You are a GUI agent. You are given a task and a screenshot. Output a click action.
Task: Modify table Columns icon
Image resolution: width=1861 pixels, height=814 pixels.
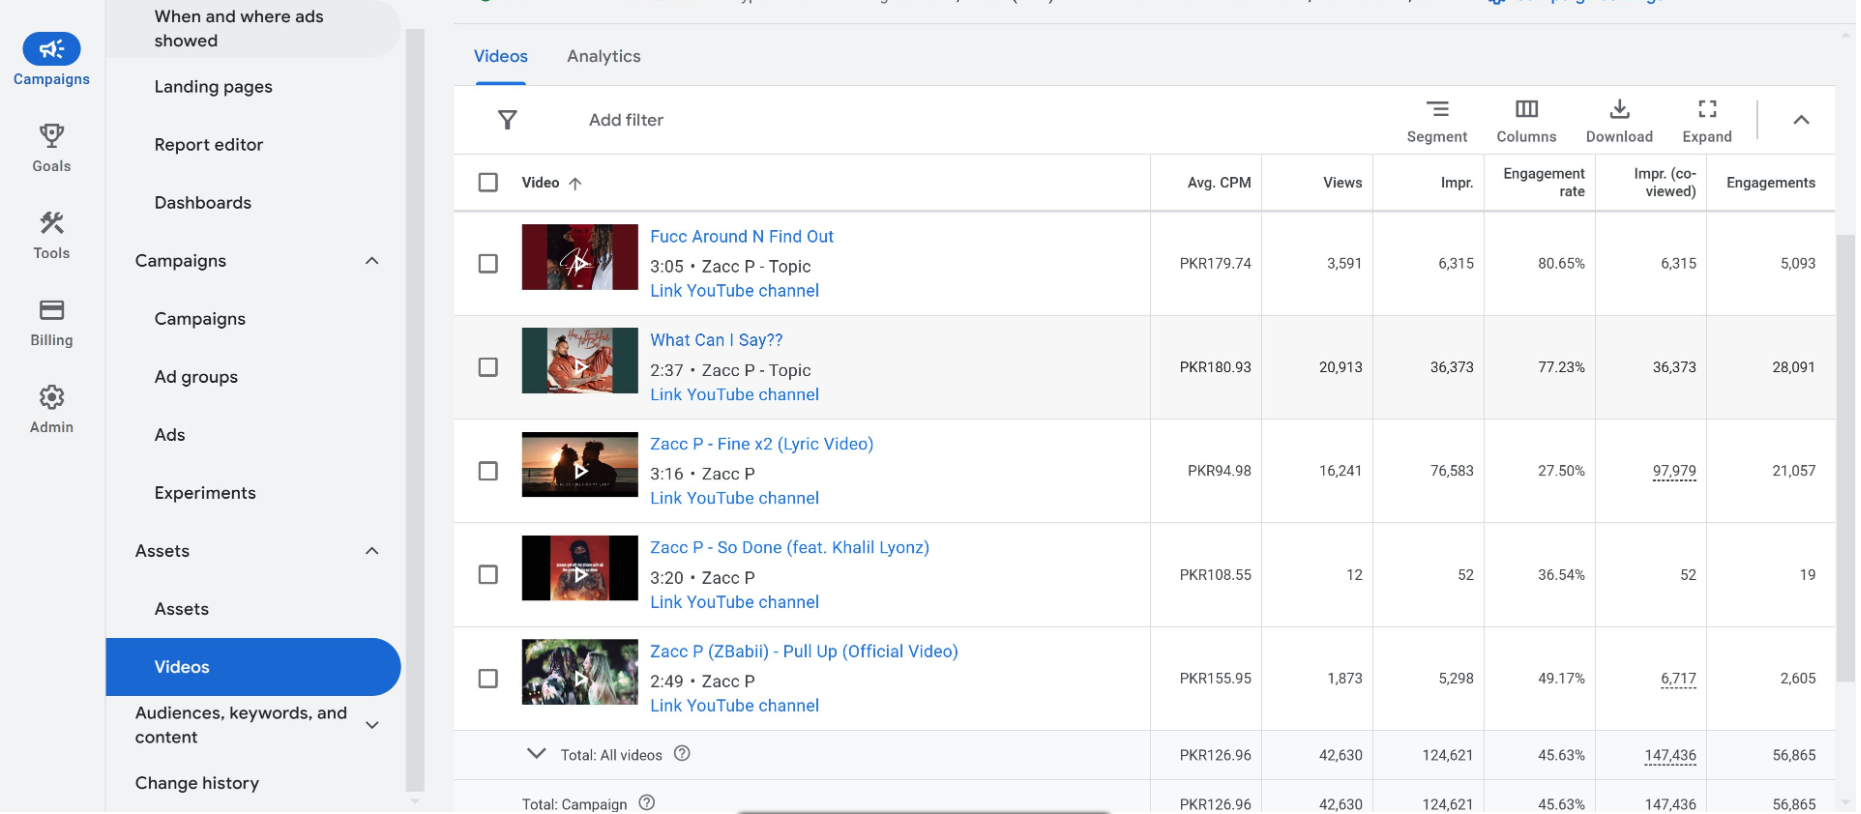tap(1525, 110)
